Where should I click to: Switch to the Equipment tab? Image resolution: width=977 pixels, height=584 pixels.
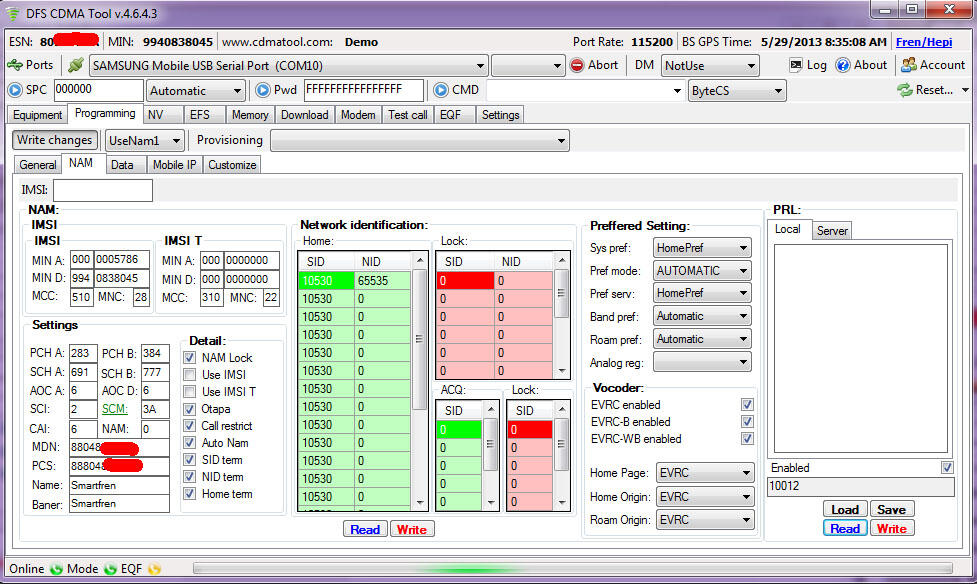[x=37, y=115]
